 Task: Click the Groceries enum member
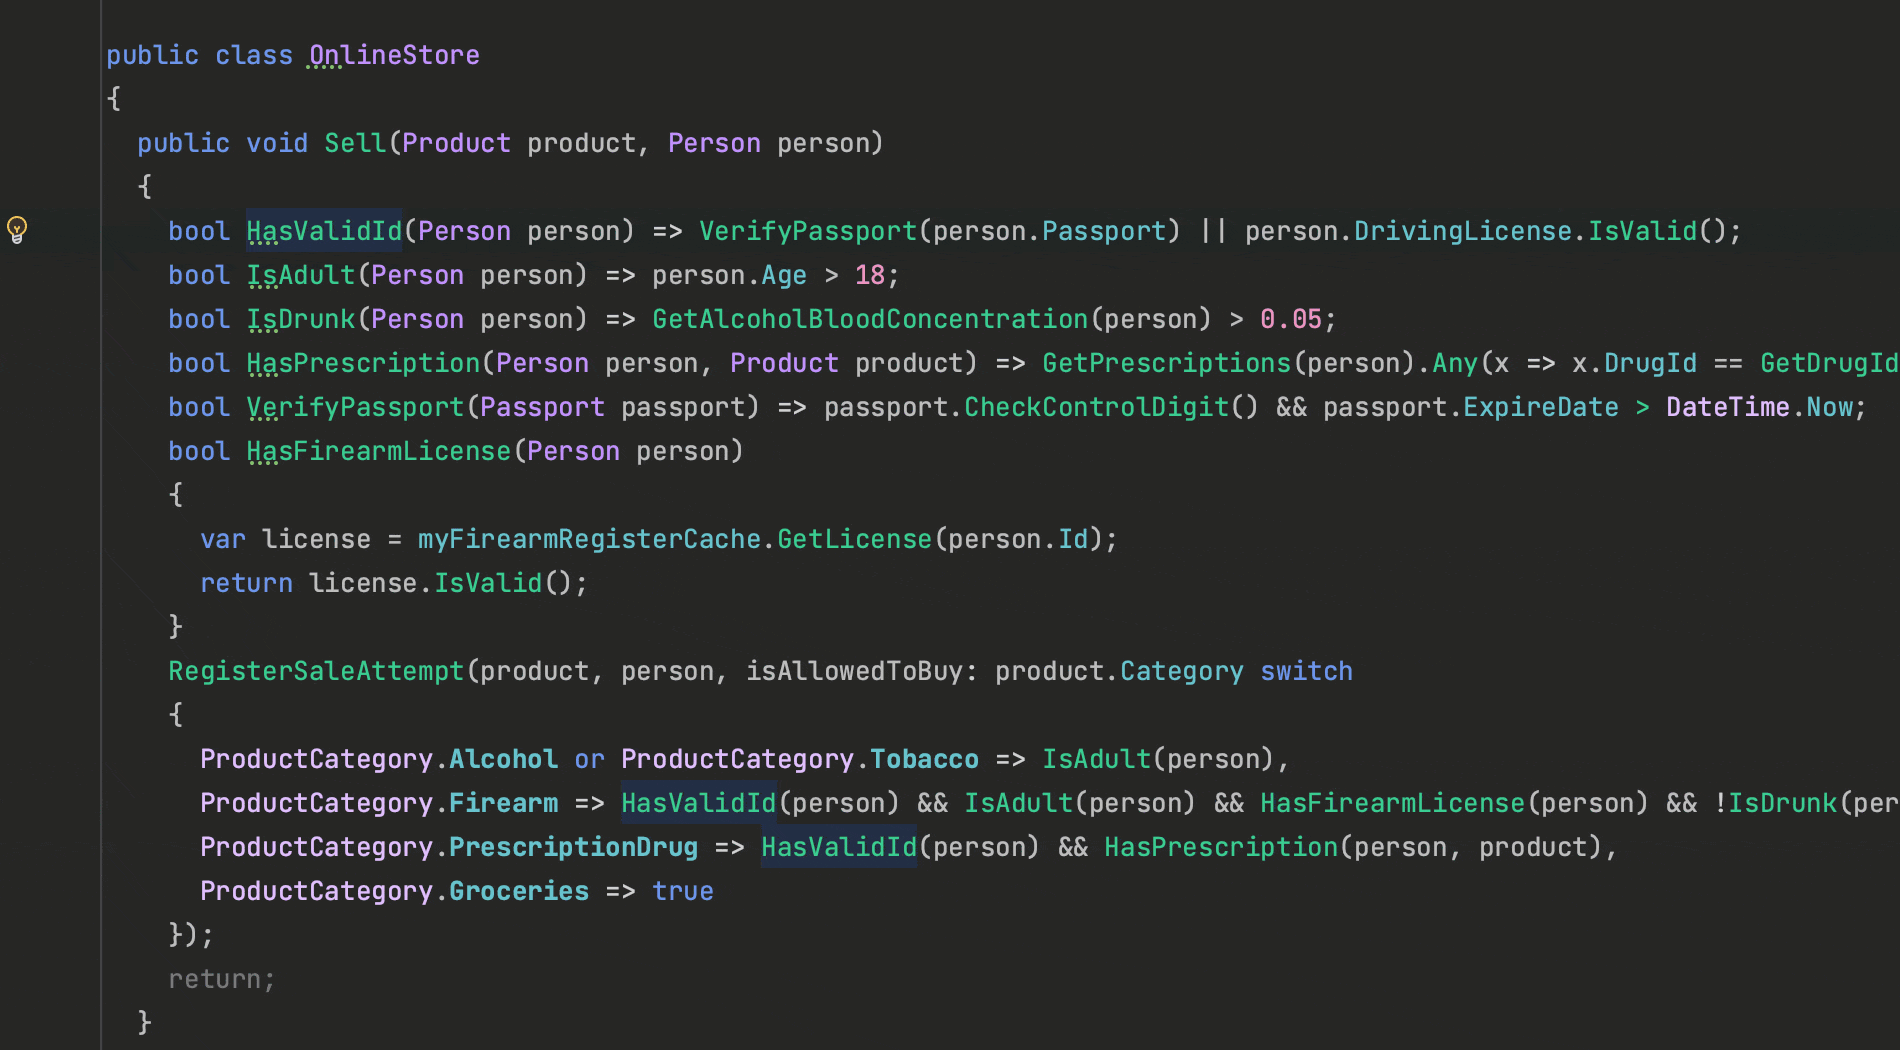[518, 891]
